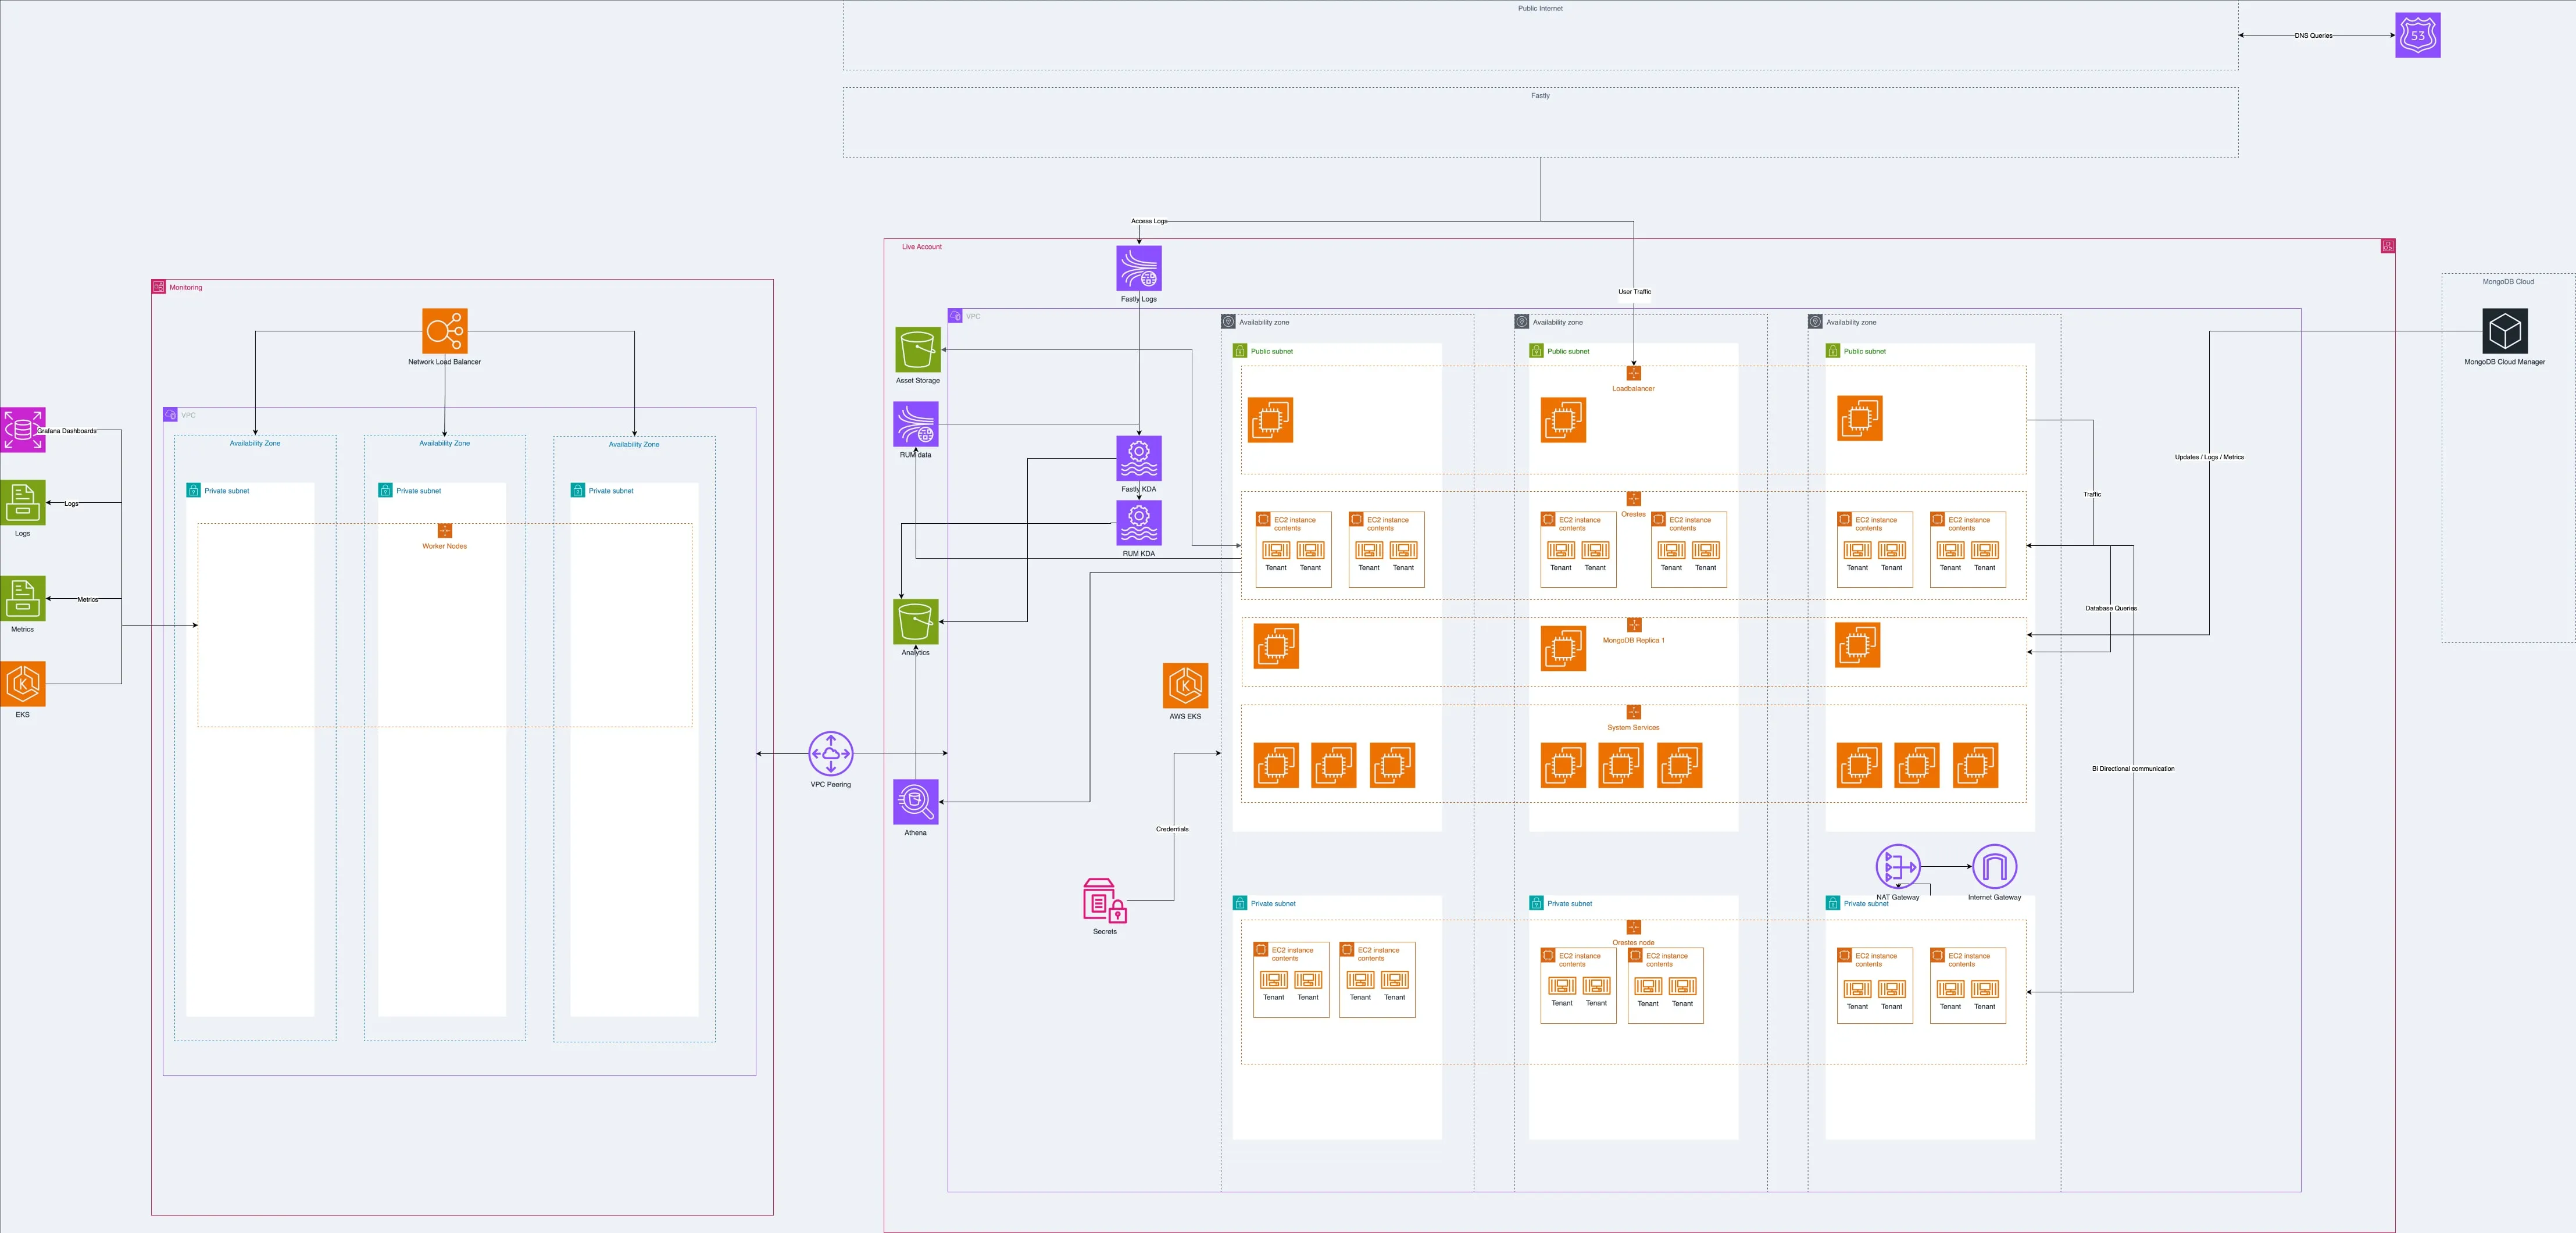Select the Network Load Balancer icon
This screenshot has width=2576, height=1233.
pos(445,331)
